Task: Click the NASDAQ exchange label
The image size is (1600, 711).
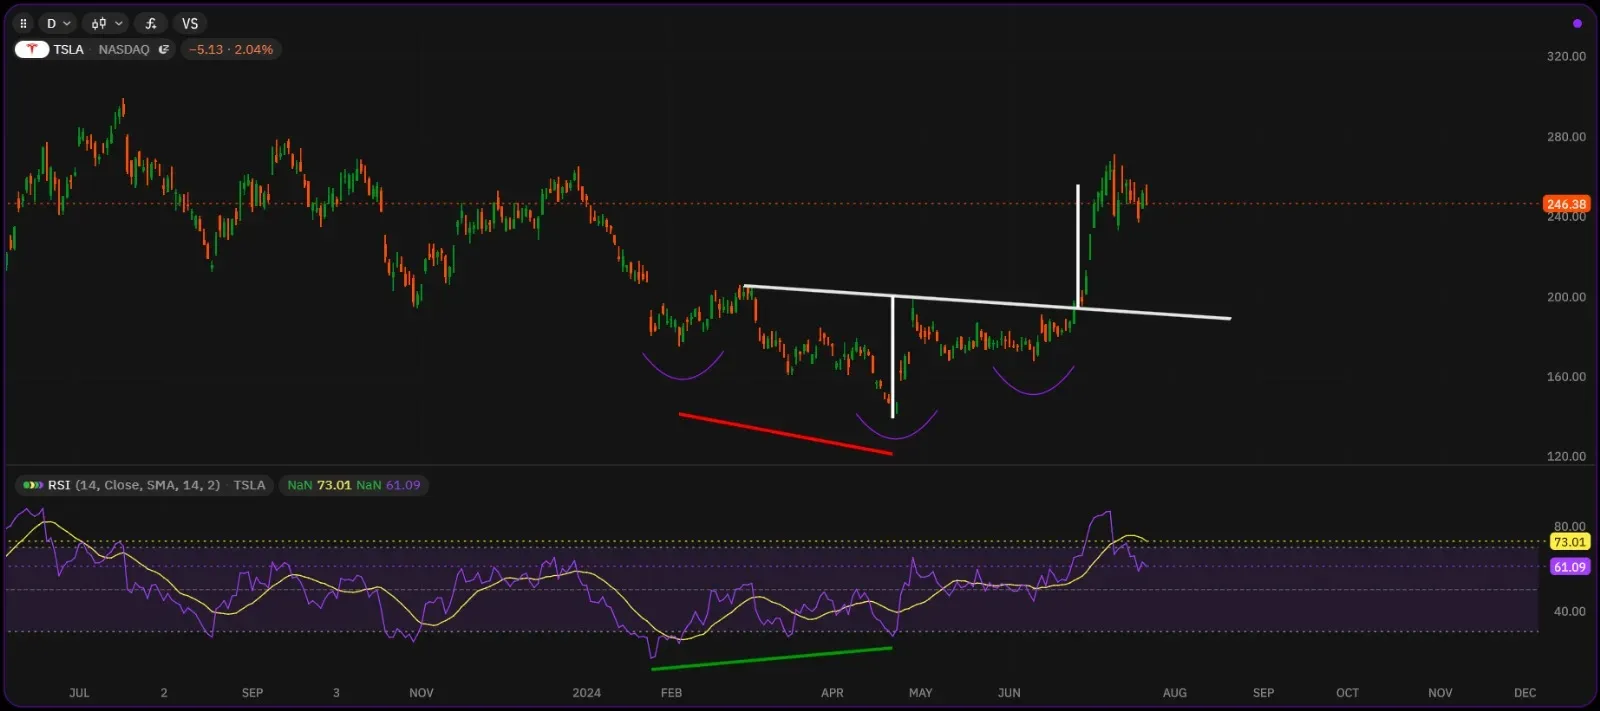Action: tap(124, 49)
